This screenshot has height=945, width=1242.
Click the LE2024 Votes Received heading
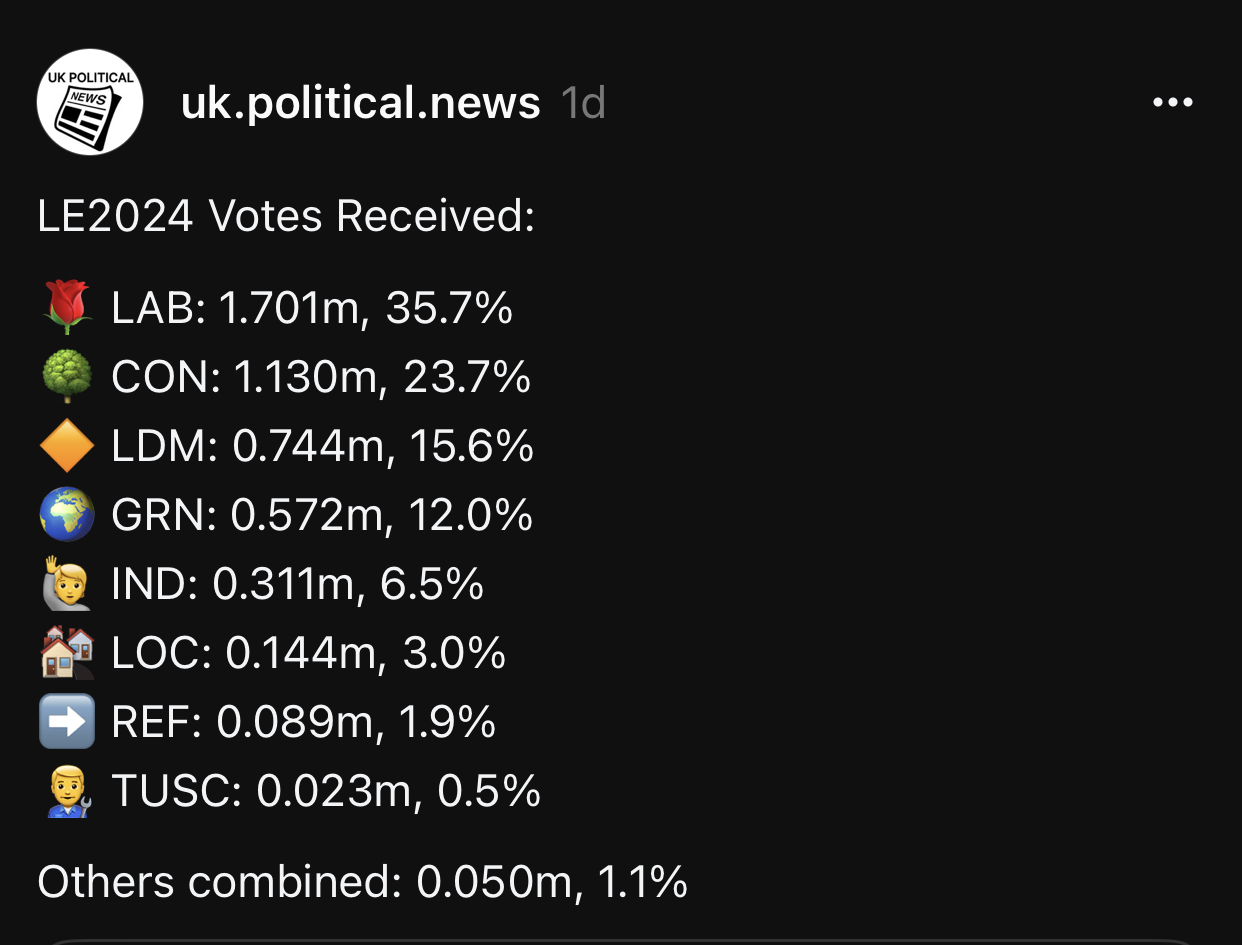tap(286, 216)
